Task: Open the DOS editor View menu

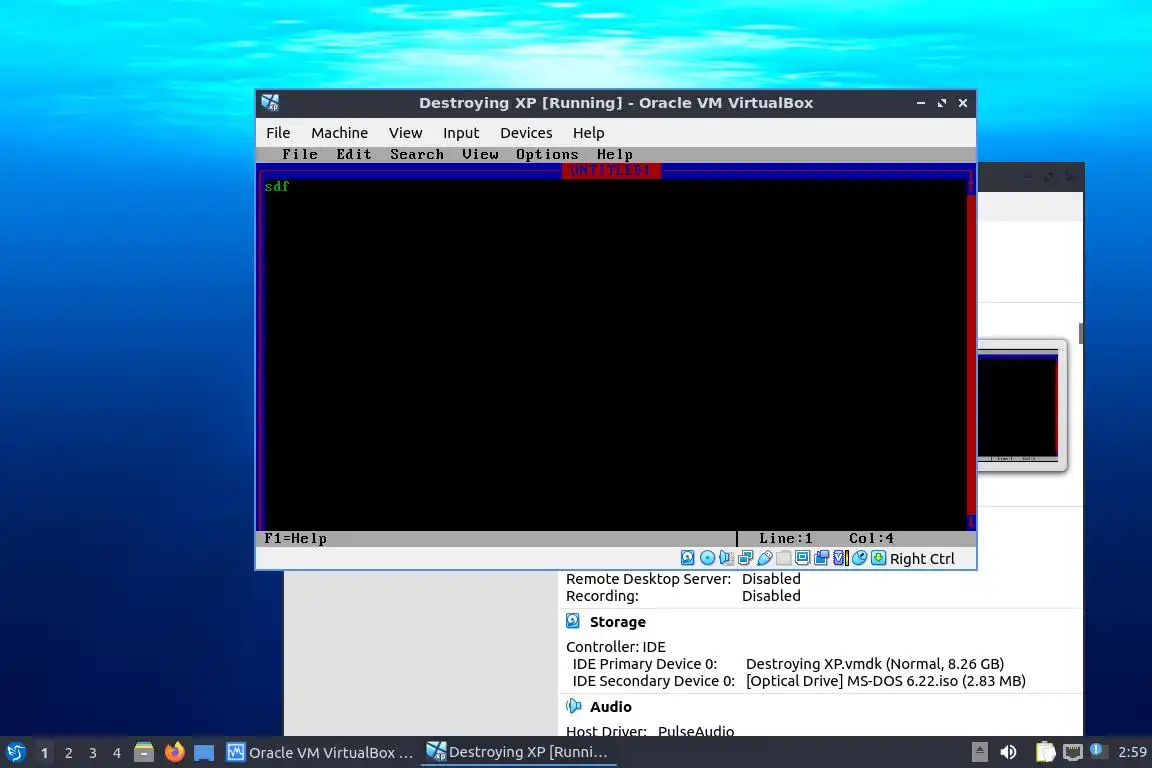Action: pyautogui.click(x=480, y=154)
